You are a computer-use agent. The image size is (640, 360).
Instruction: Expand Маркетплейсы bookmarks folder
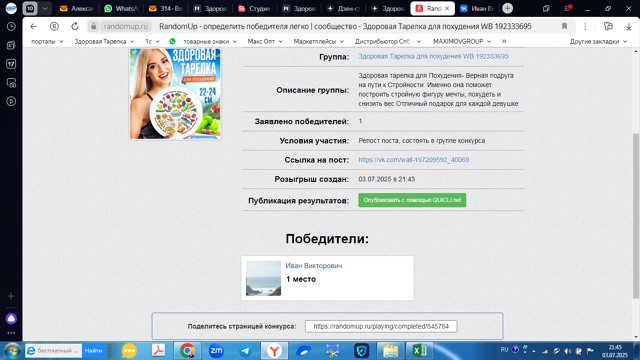tap(319, 41)
